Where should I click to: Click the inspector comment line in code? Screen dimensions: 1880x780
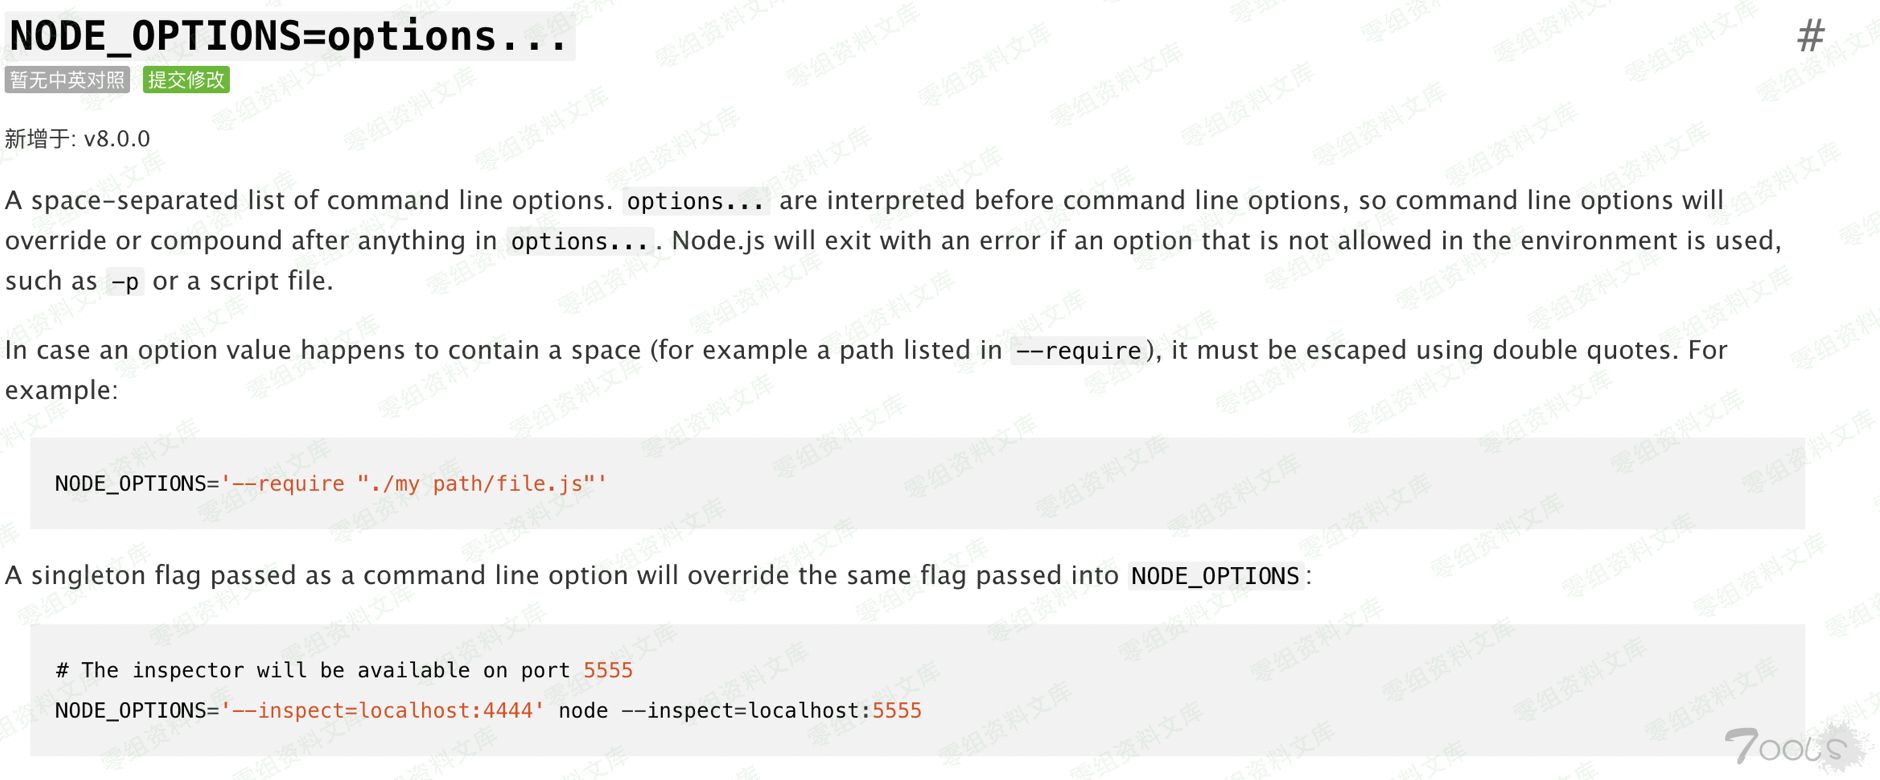pos(312,670)
